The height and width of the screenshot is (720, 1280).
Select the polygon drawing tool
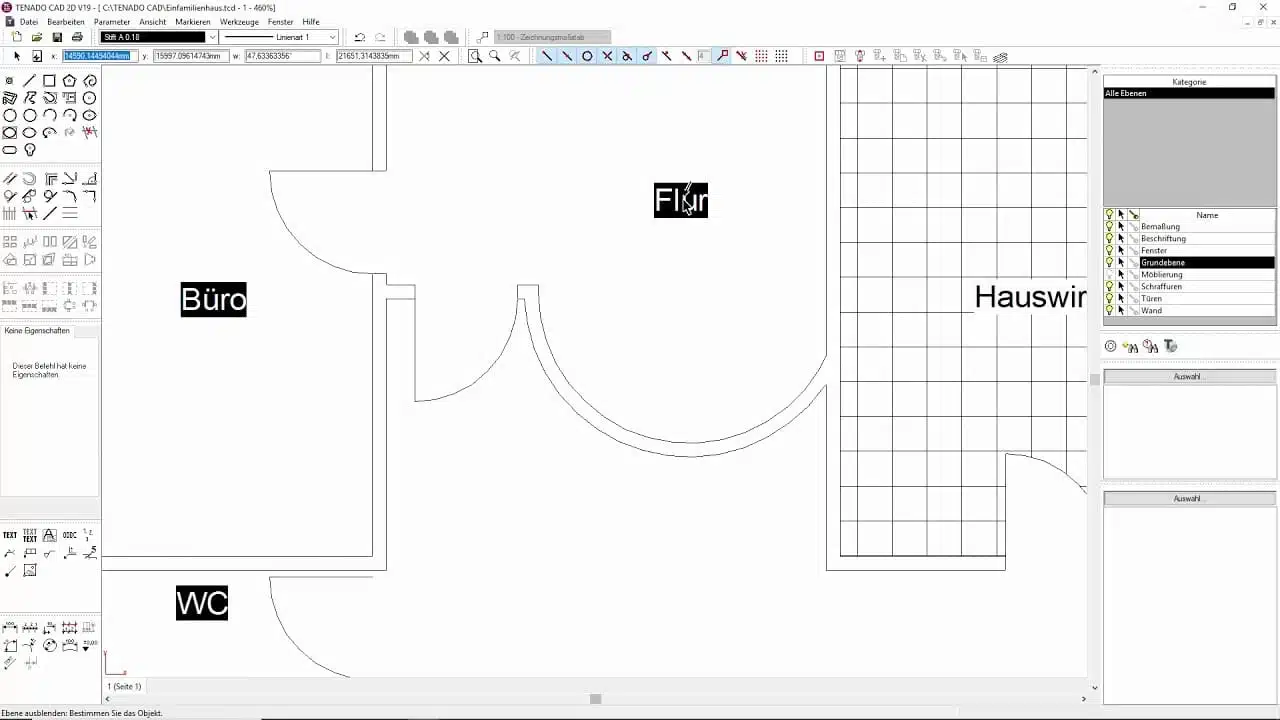click(69, 81)
